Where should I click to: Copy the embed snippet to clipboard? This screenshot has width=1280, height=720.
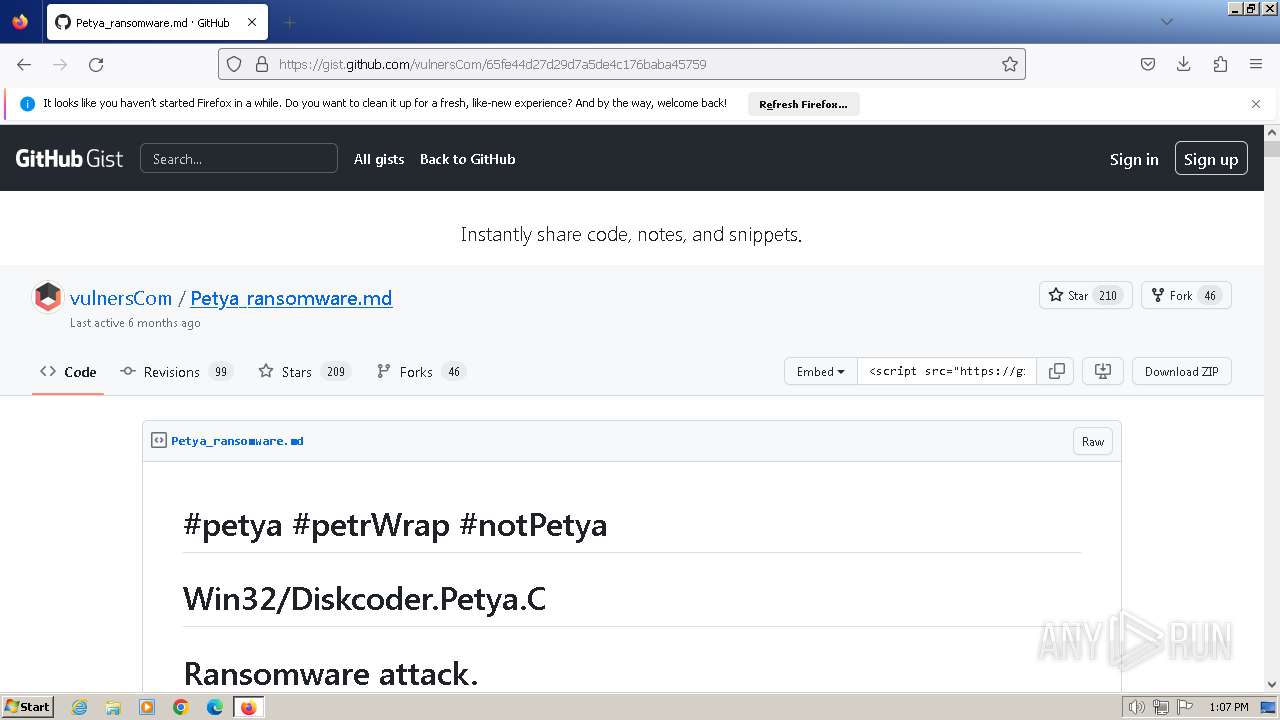pyautogui.click(x=1056, y=371)
